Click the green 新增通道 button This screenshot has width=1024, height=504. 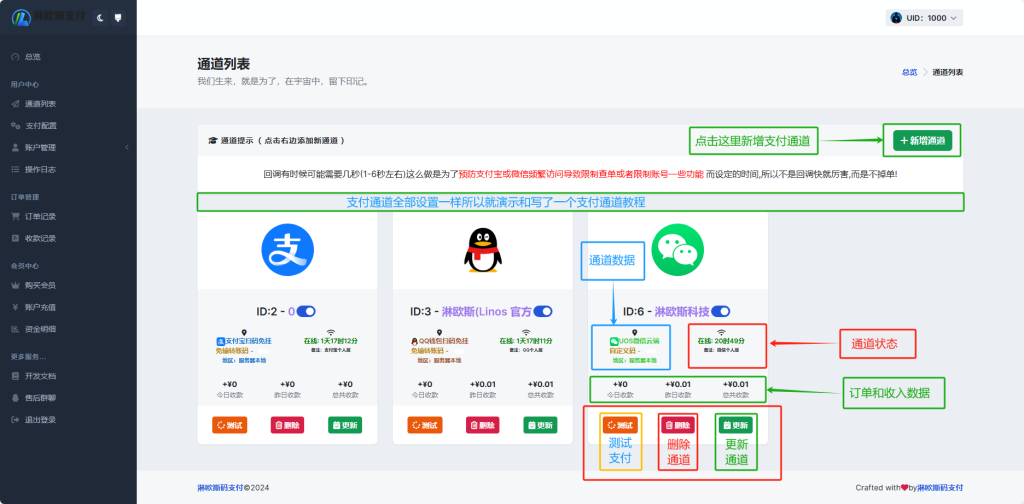(922, 140)
